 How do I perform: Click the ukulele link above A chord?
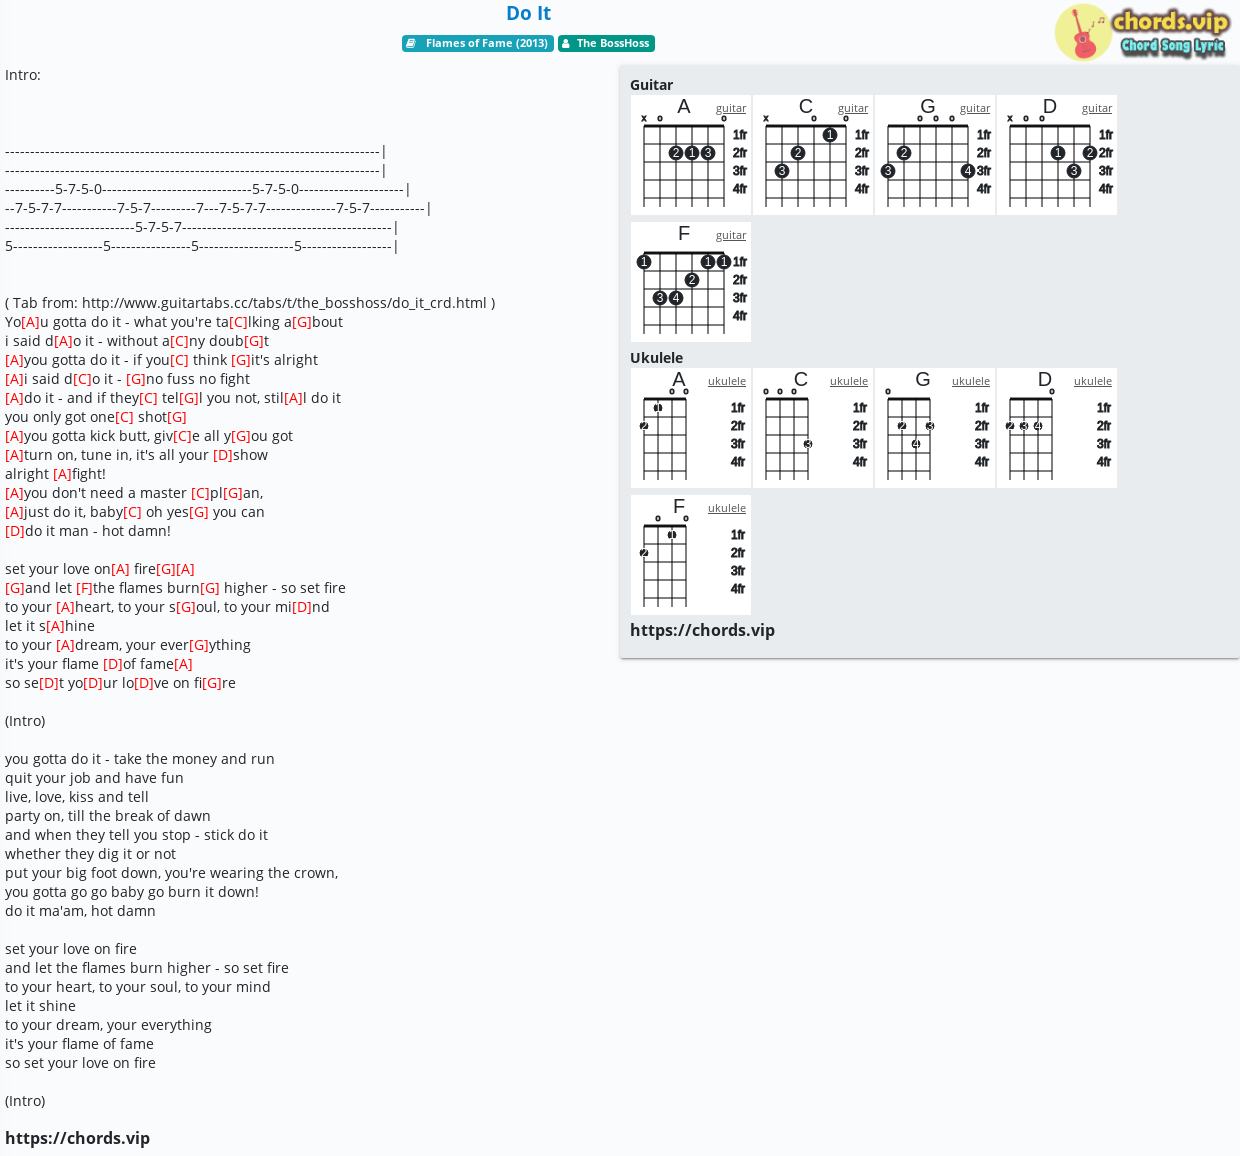(x=727, y=381)
